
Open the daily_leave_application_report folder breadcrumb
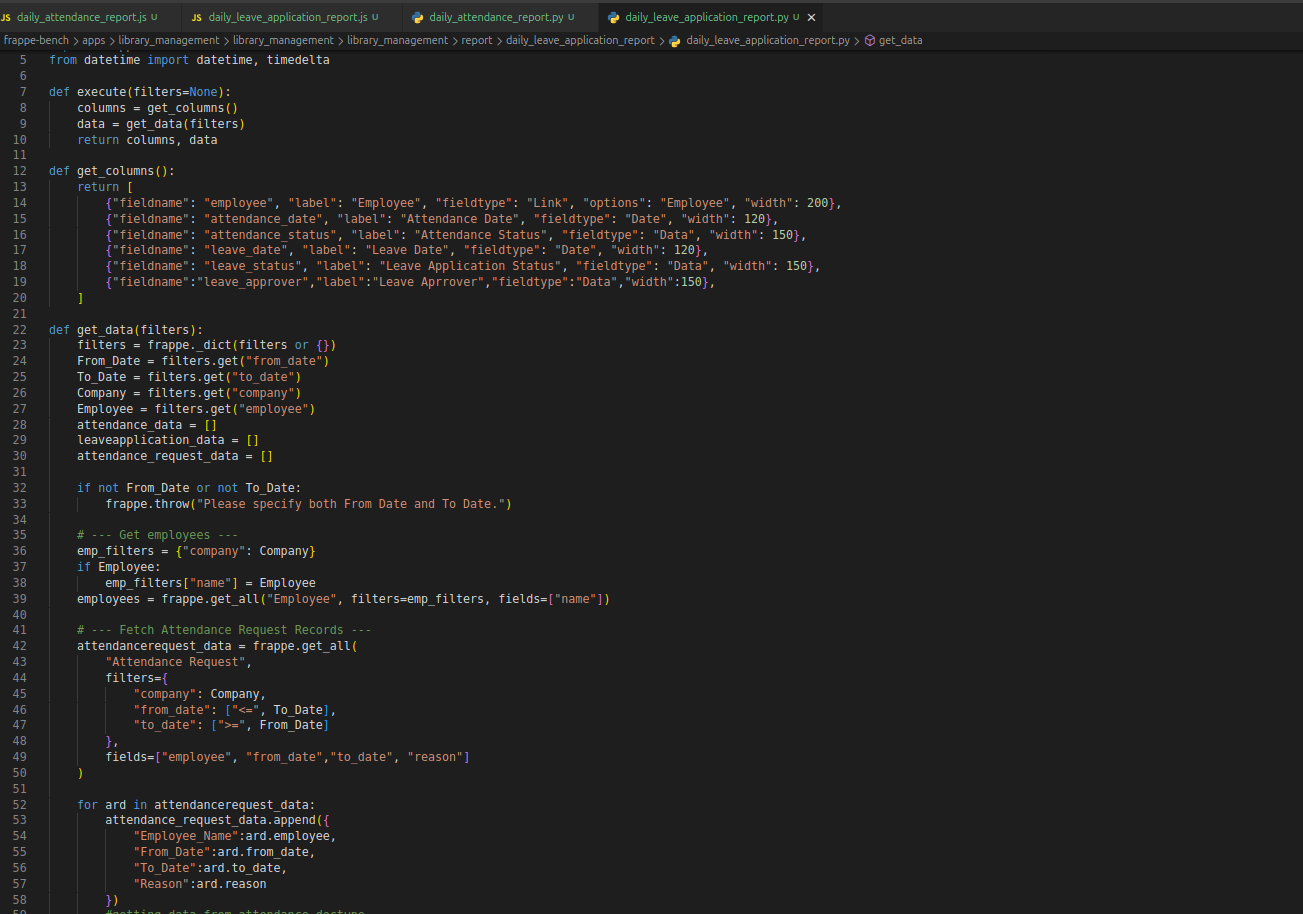(x=579, y=41)
